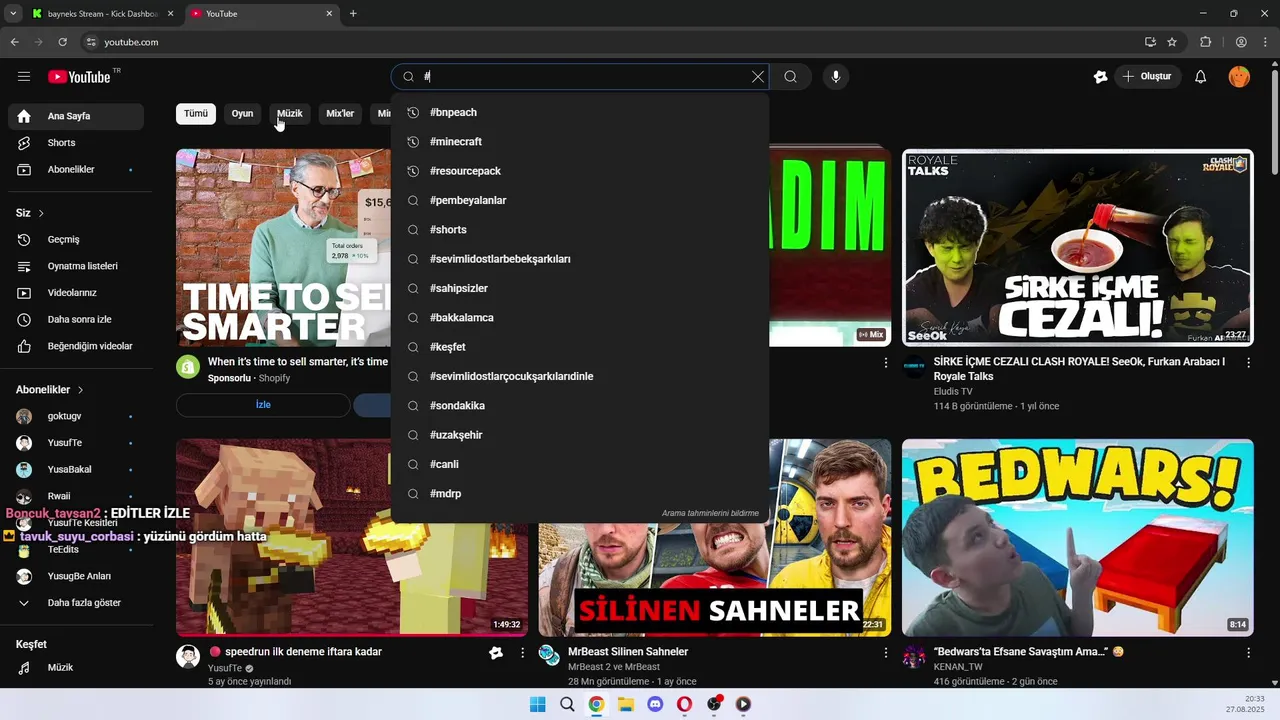The height and width of the screenshot is (720, 1280).
Task: Open Chrome three-dot menu
Action: [x=1266, y=42]
